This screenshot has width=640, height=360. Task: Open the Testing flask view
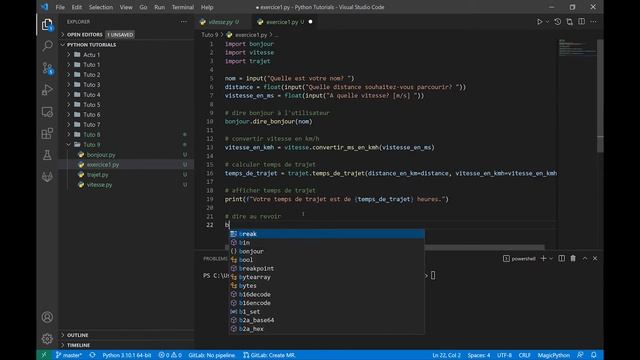click(47, 155)
